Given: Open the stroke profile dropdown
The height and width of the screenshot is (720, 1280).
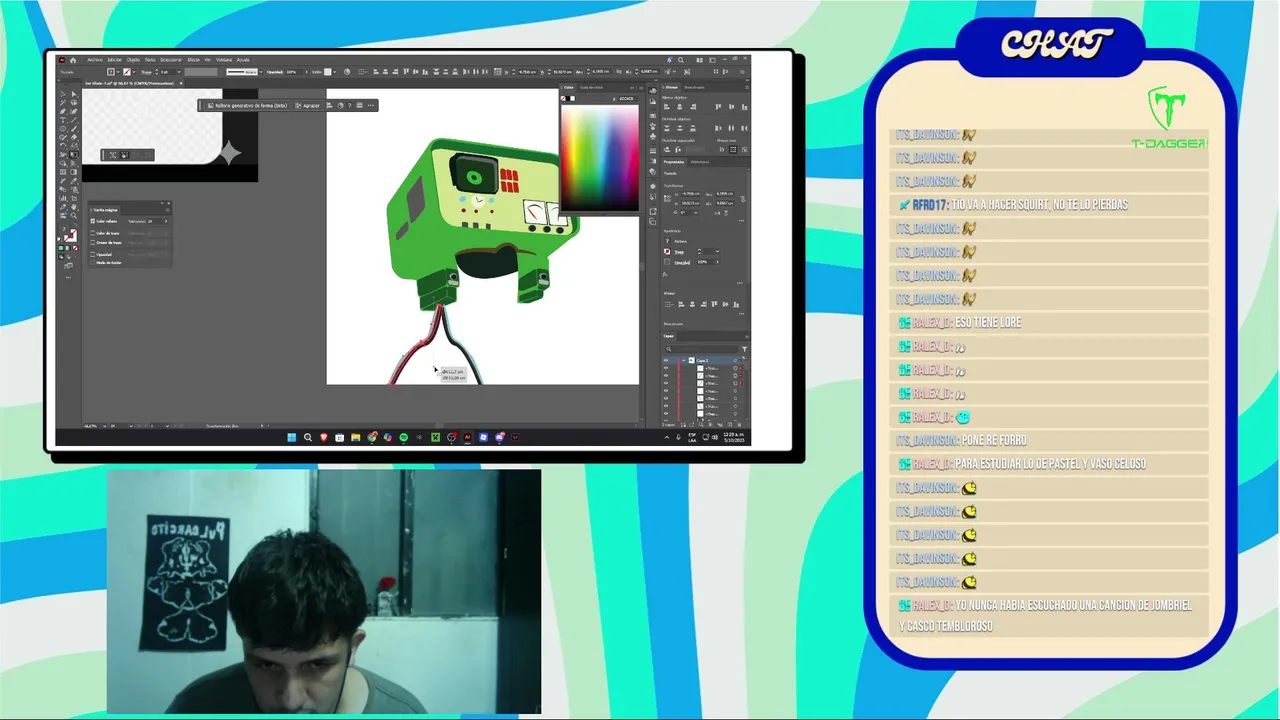Looking at the screenshot, I should pos(261,72).
